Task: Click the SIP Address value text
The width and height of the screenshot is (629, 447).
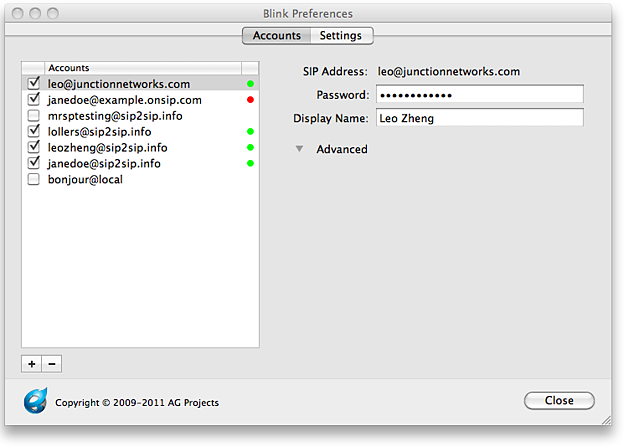Action: tap(449, 71)
